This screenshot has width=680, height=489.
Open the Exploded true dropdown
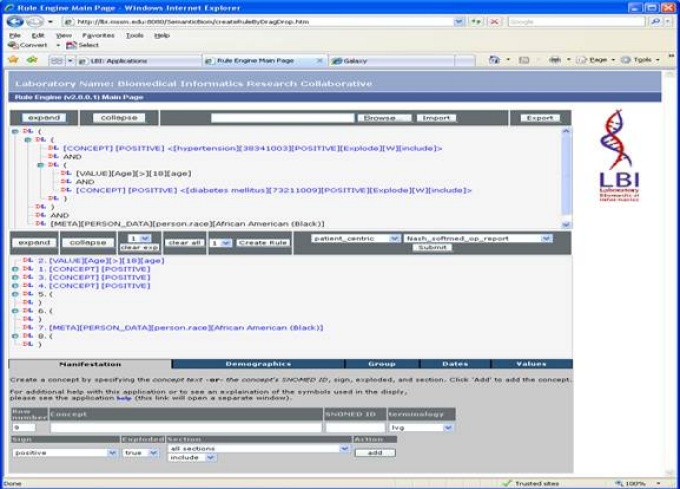141,452
